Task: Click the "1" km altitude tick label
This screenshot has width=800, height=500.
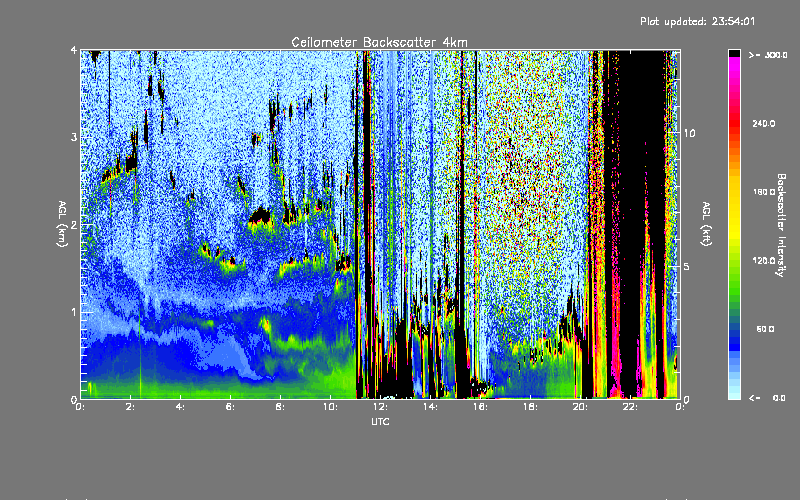Action: (x=74, y=312)
